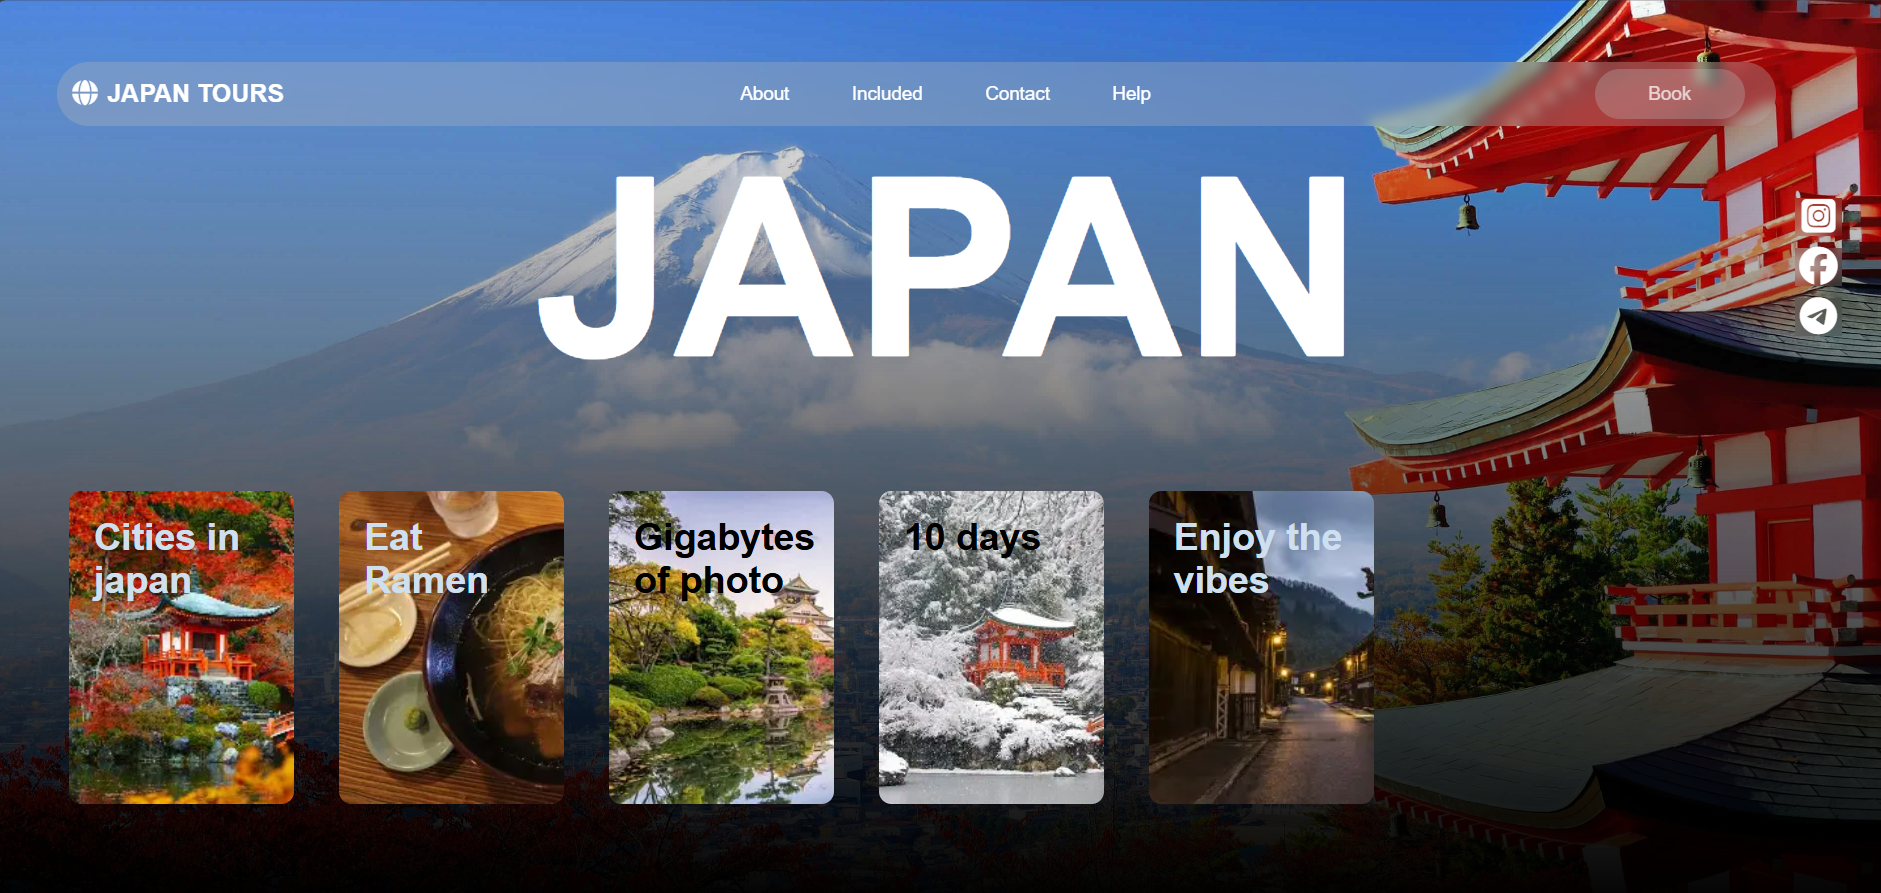The height and width of the screenshot is (893, 1881).
Task: Select the Gigabytes of photo card
Action: click(721, 647)
